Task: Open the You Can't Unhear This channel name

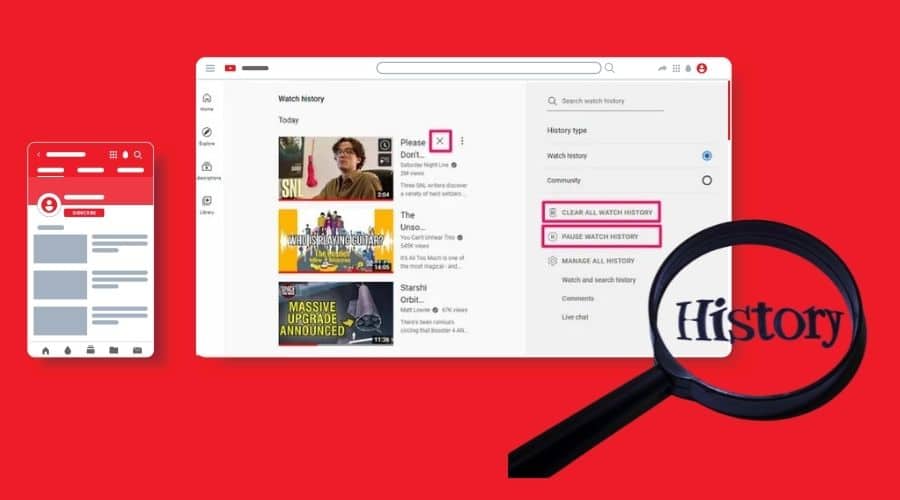Action: (427, 237)
